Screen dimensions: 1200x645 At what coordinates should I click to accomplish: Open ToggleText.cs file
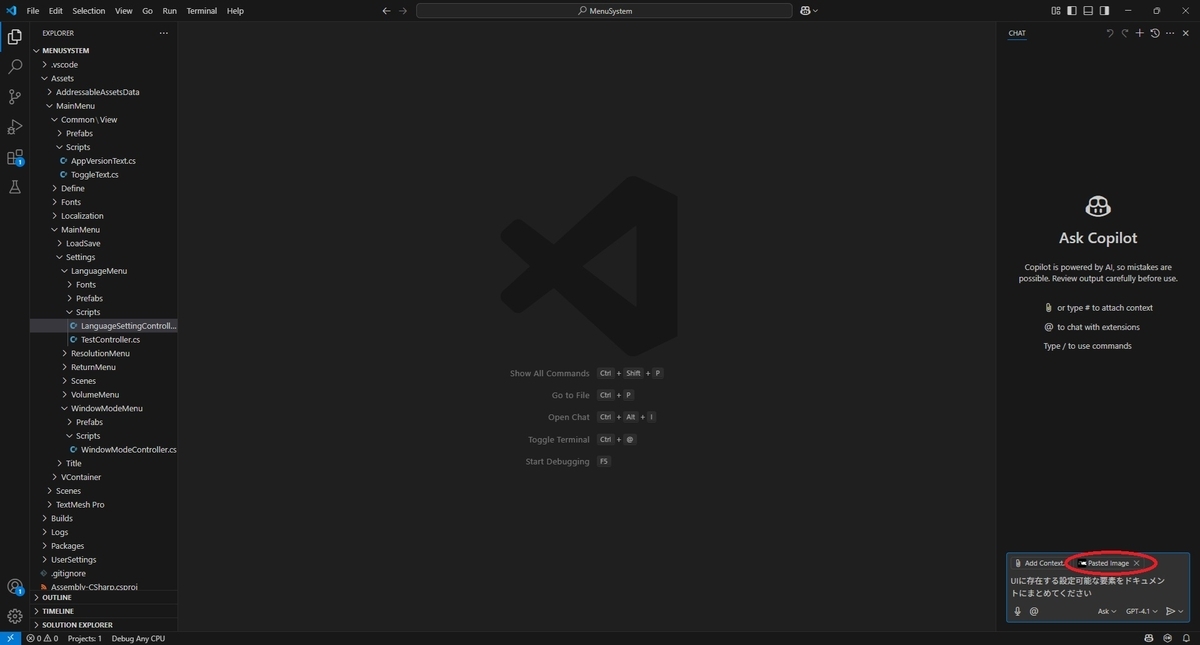coord(104,174)
